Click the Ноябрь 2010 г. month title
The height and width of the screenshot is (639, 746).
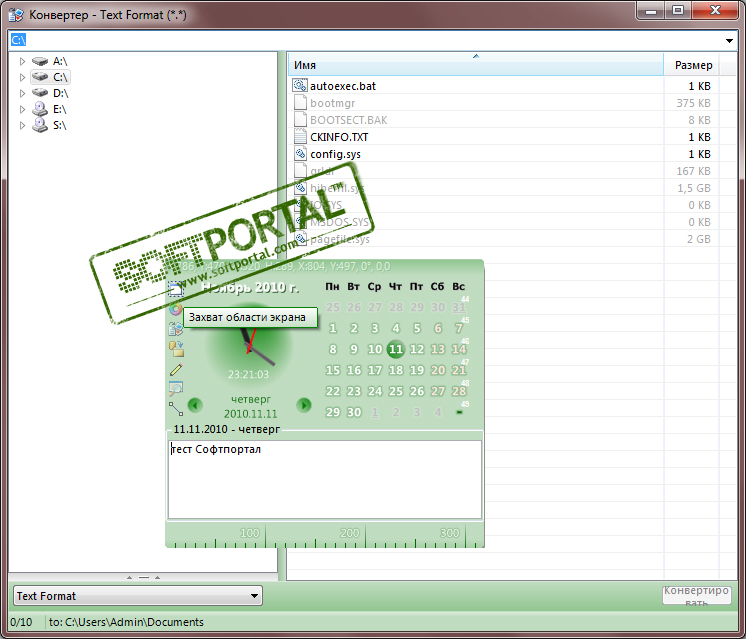click(x=250, y=287)
